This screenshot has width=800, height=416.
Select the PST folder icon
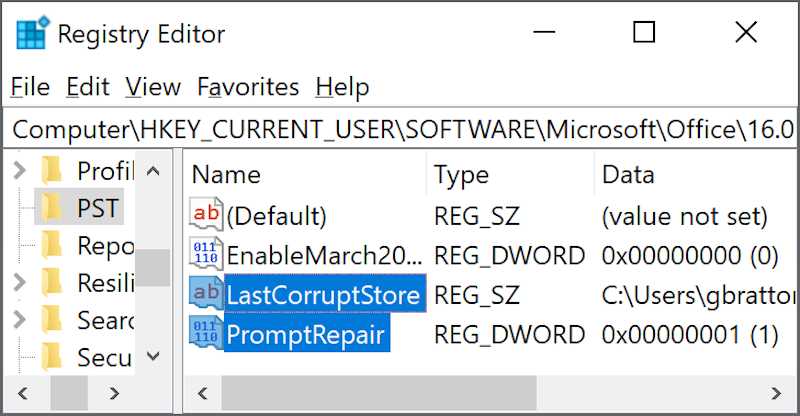point(53,208)
